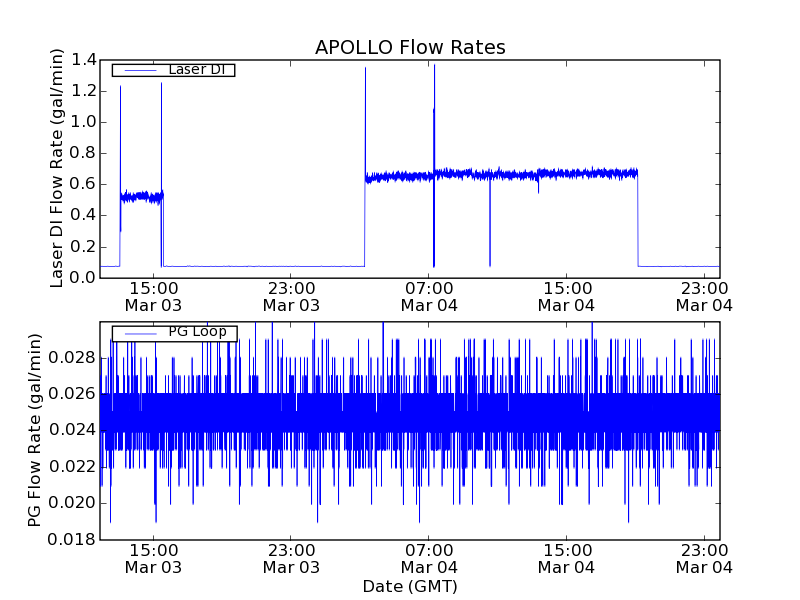Click "07:00 Mar 04" under the PG Loop plot
800x600 pixels.
[429, 559]
